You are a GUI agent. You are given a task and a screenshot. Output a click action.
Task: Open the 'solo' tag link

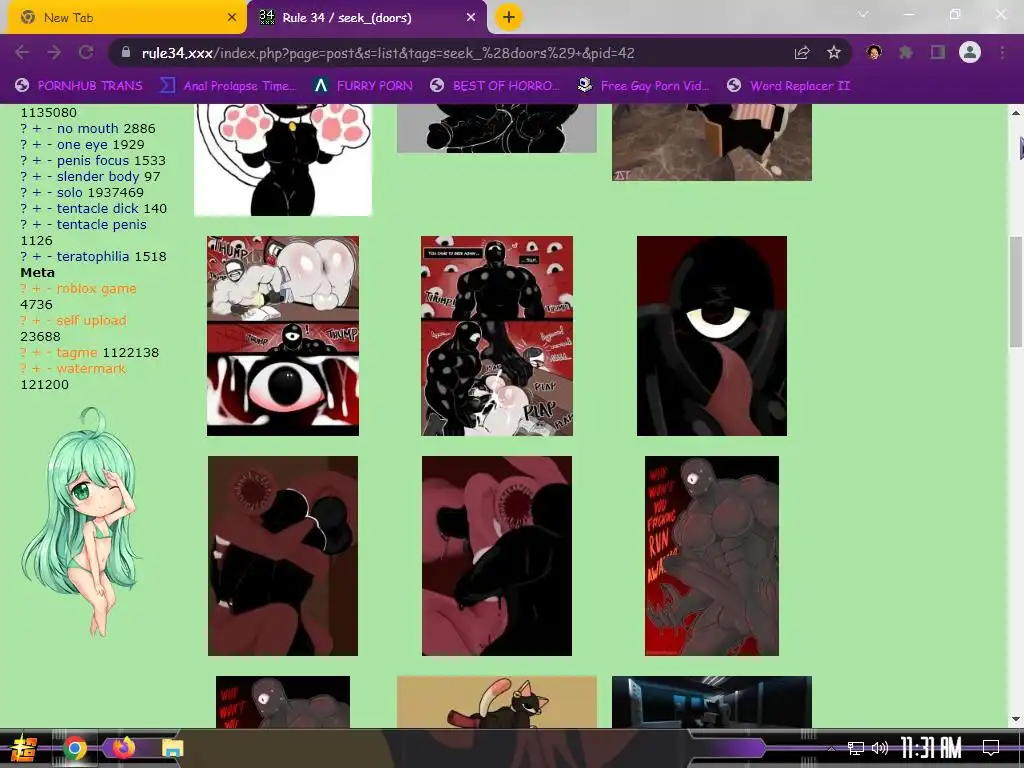(70, 192)
